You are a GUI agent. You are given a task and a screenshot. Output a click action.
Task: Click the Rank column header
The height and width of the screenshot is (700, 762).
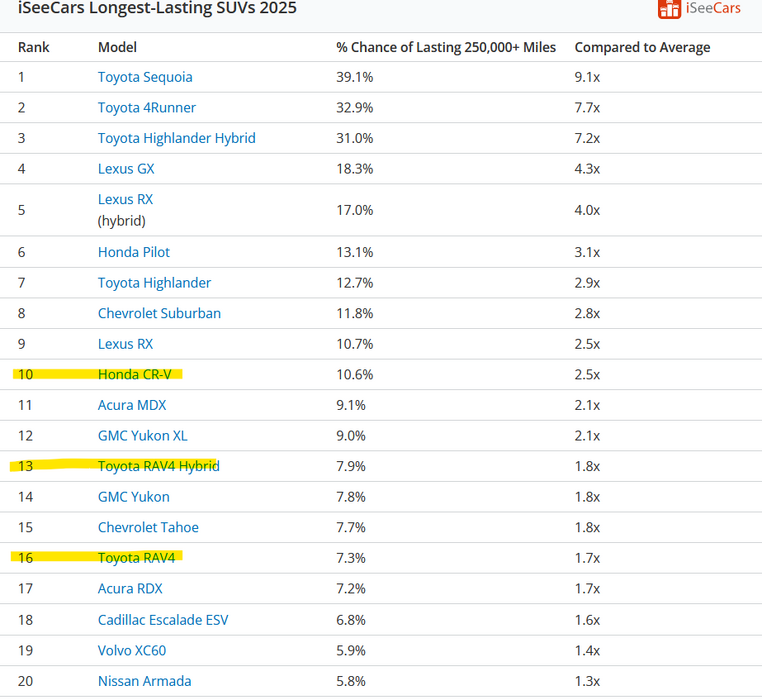(x=33, y=47)
